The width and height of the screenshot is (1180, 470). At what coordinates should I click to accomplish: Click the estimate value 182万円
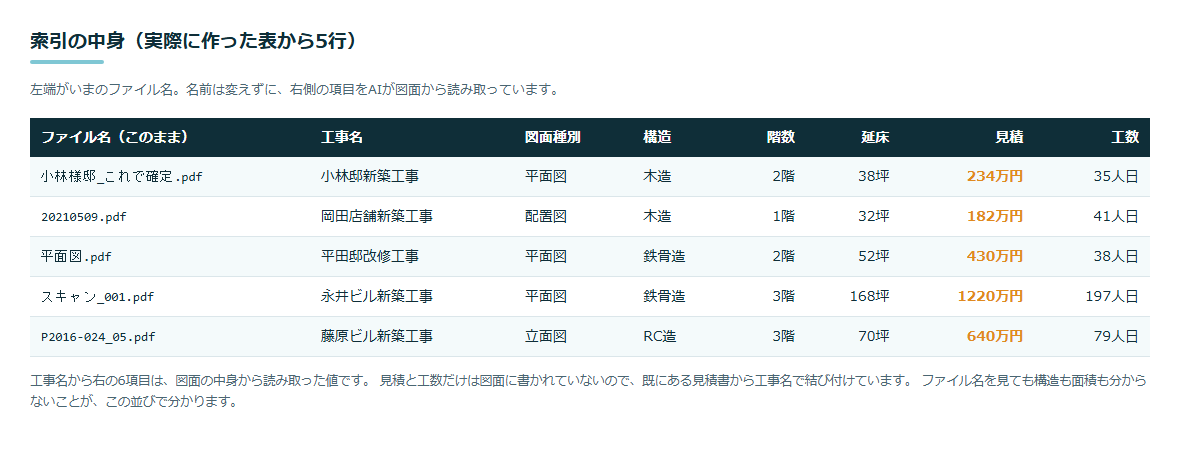[x=995, y=217]
